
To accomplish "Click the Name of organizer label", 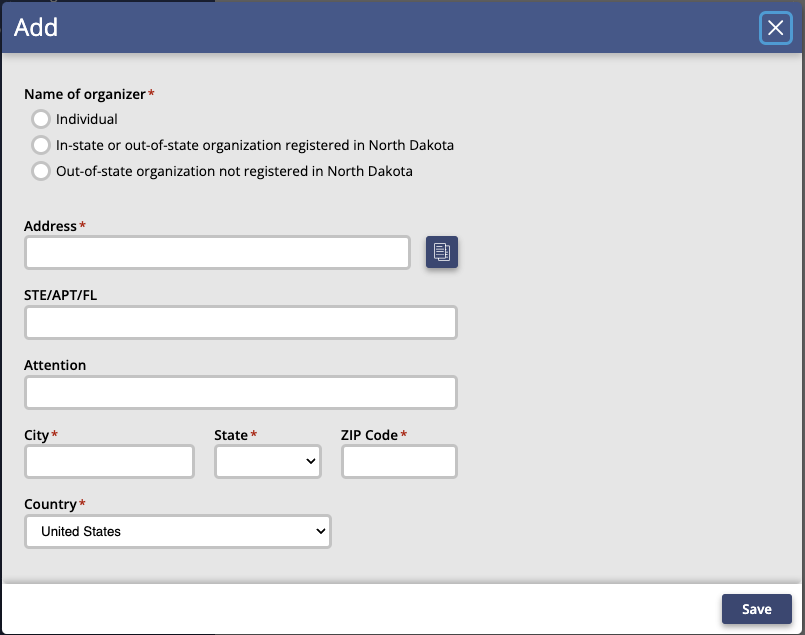I will click(x=85, y=94).
